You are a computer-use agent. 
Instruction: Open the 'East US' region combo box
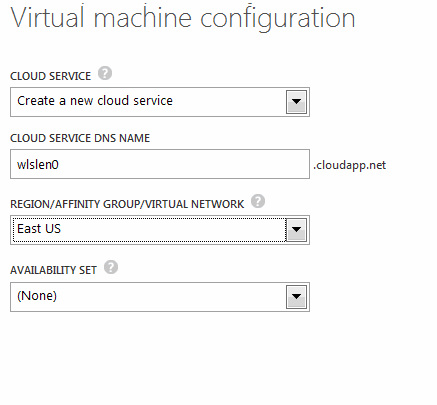(x=160, y=230)
